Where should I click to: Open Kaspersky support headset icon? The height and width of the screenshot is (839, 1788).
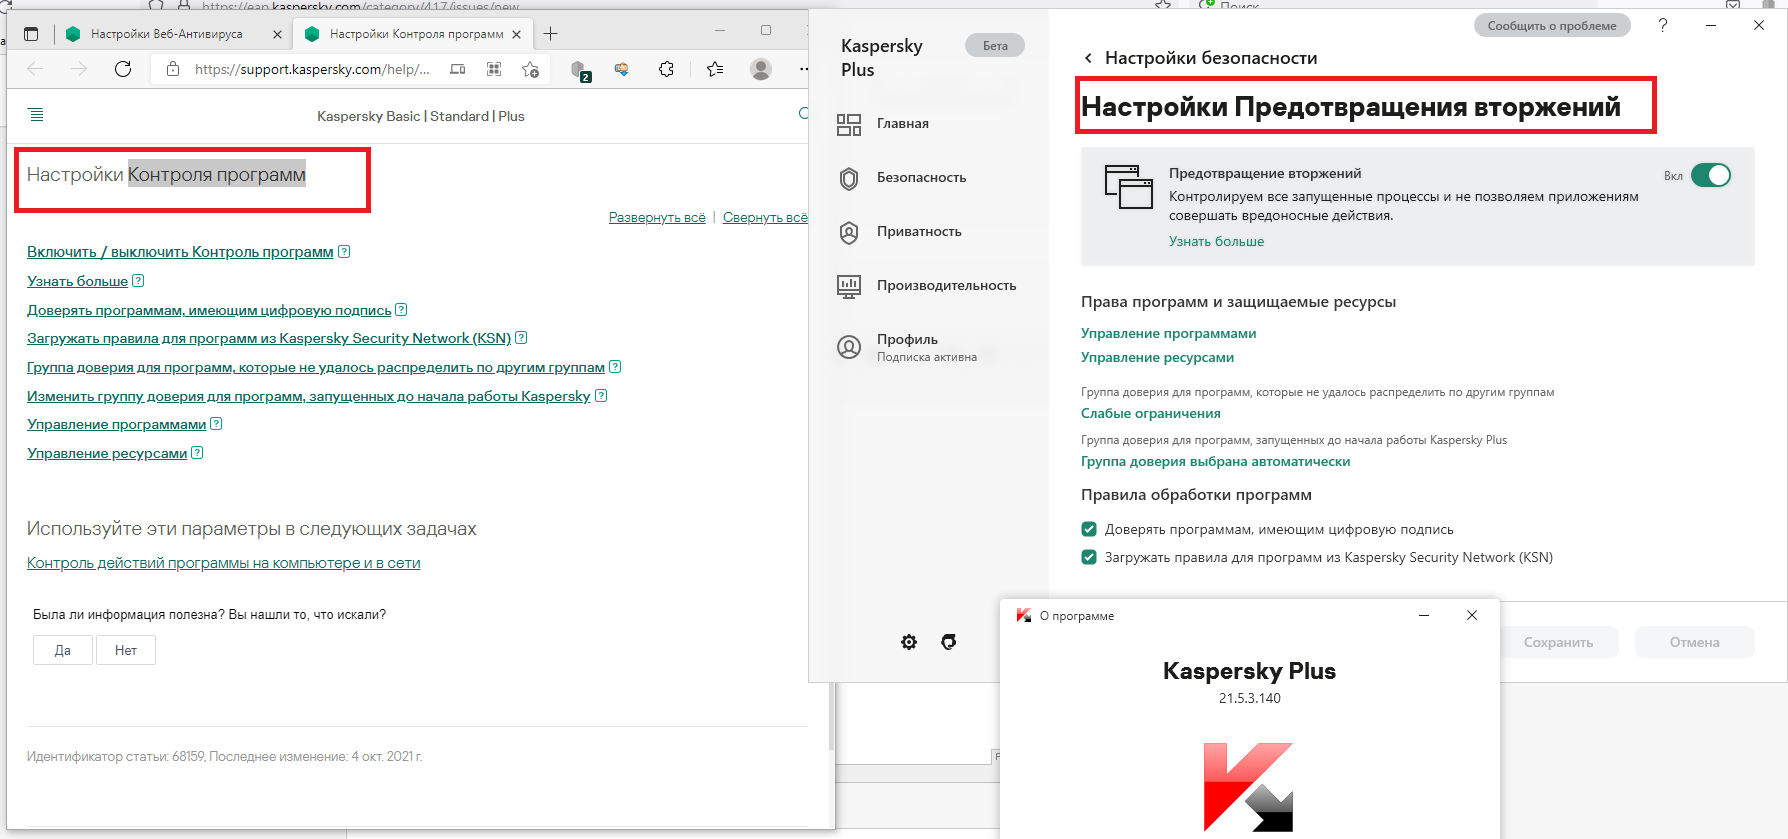(x=949, y=642)
